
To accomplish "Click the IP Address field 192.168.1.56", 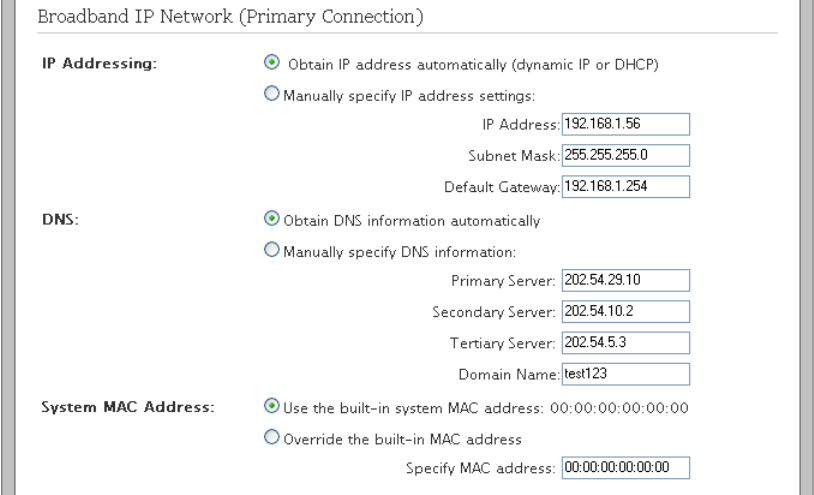I will pos(626,124).
